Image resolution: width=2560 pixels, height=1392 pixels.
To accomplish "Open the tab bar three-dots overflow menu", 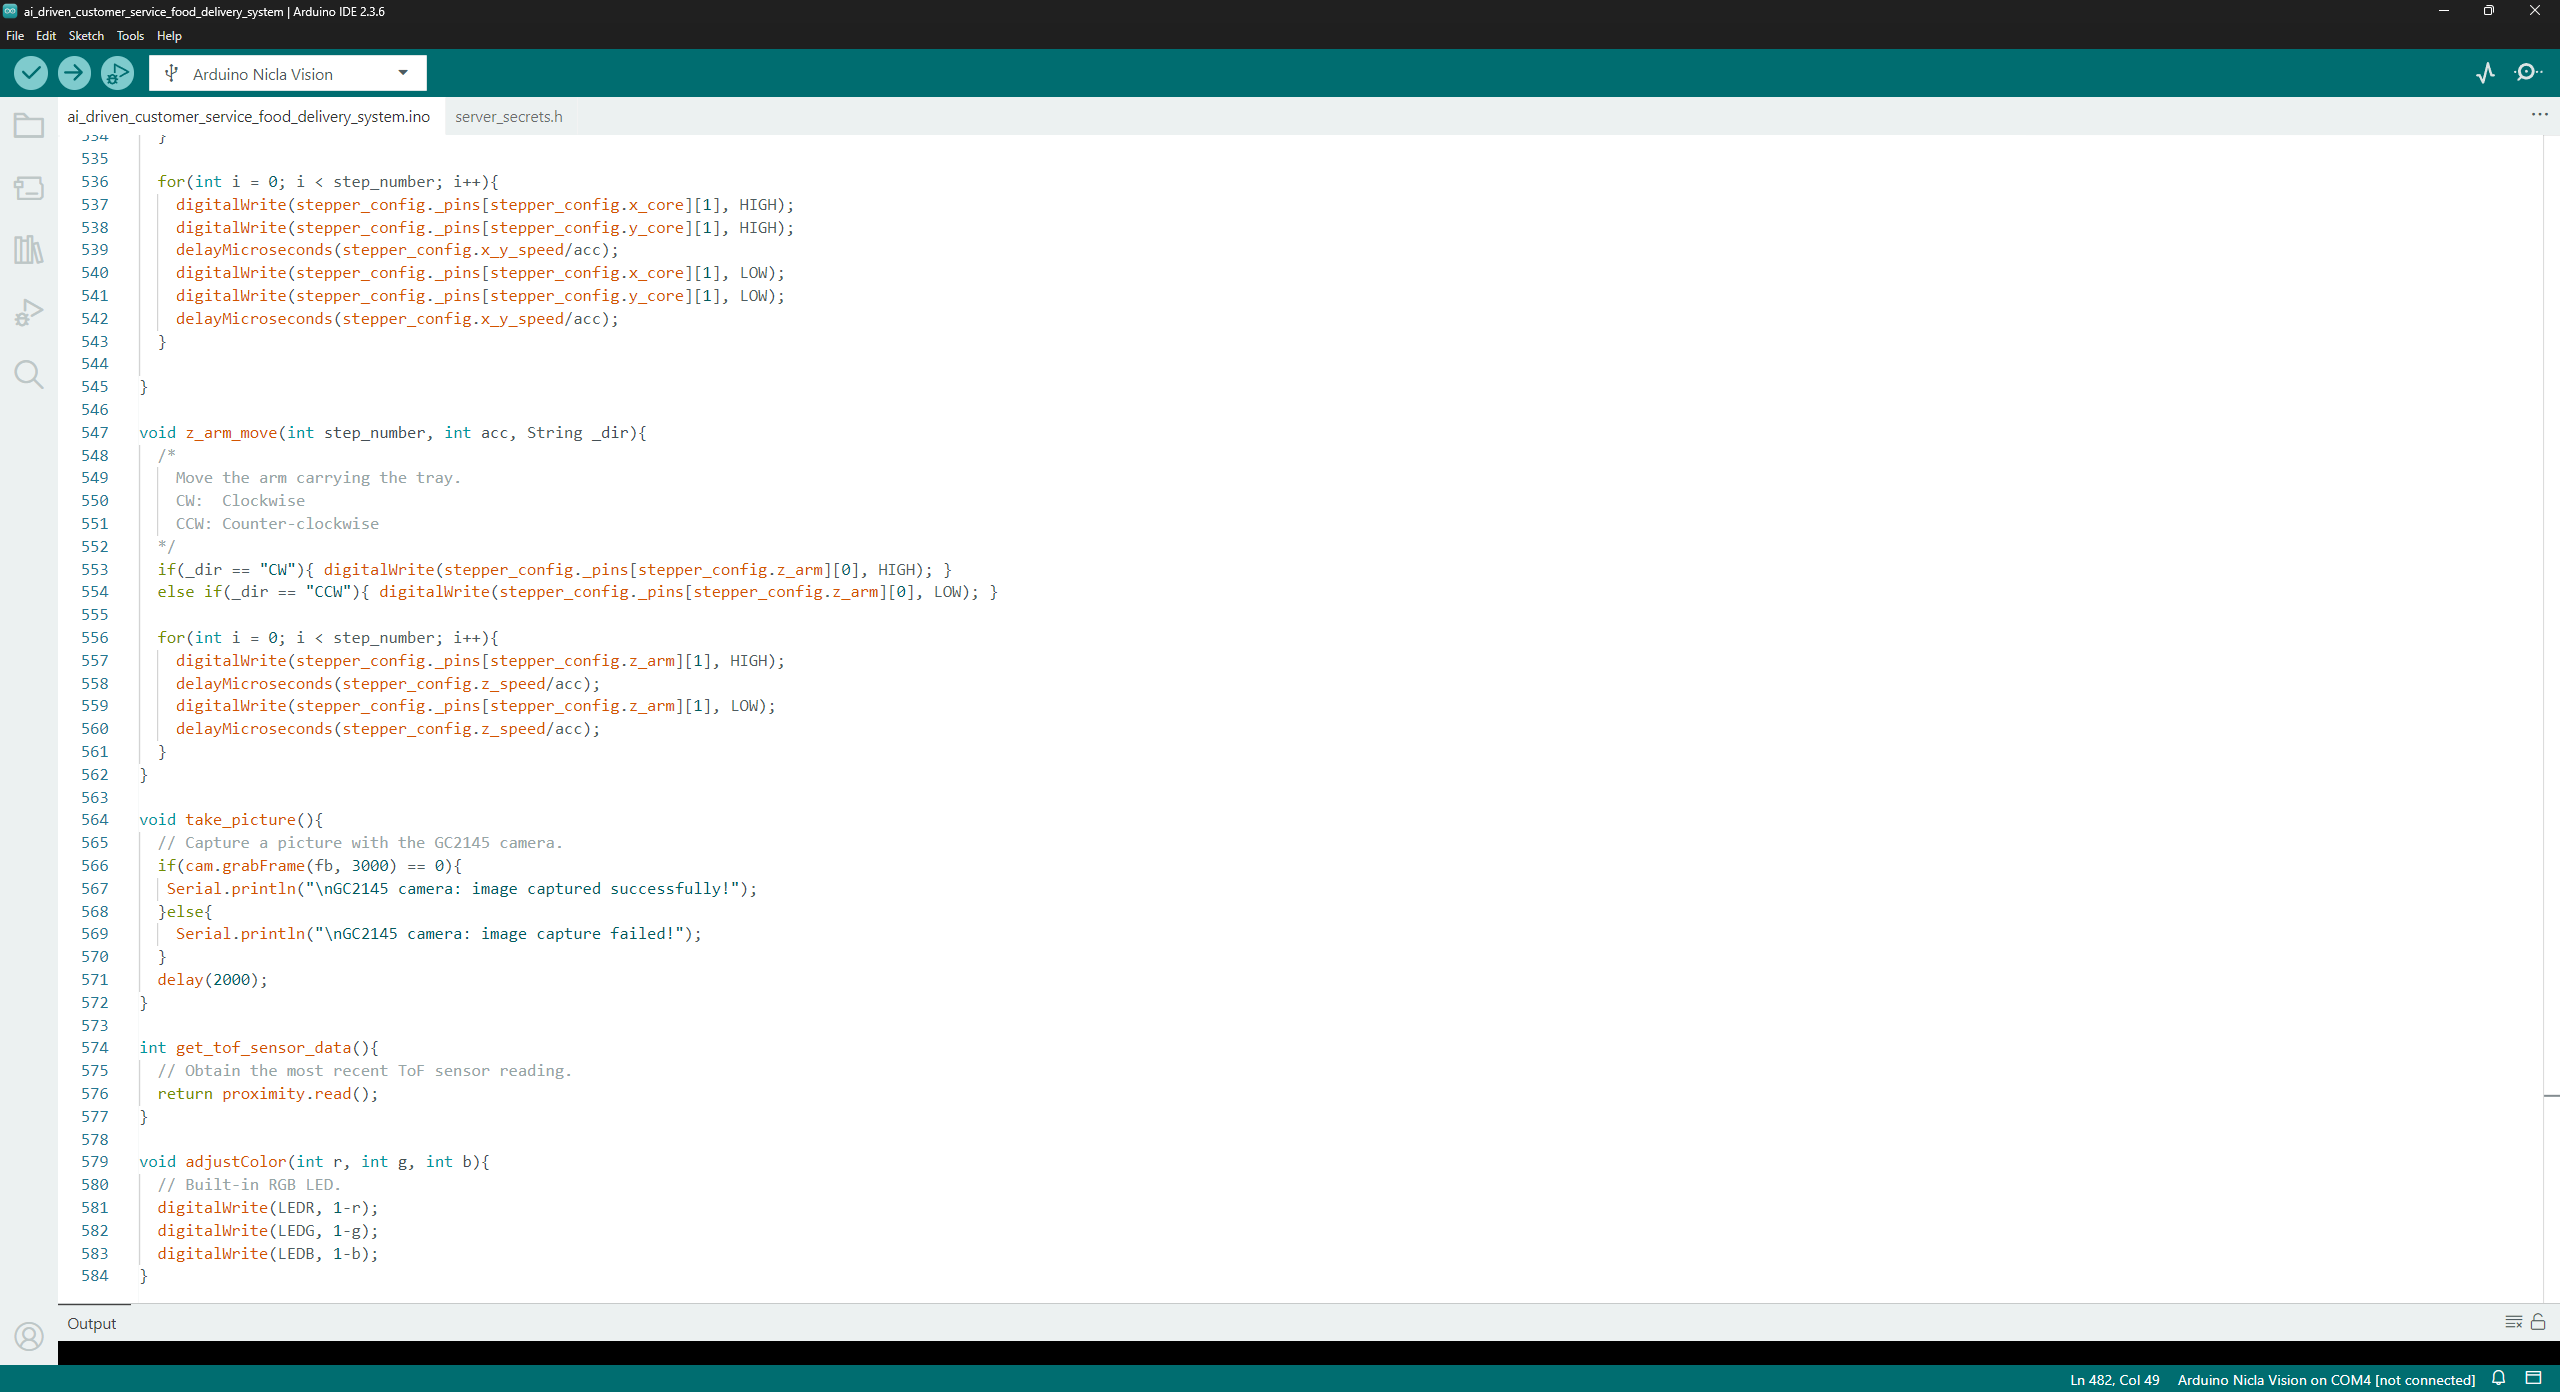I will (2539, 115).
